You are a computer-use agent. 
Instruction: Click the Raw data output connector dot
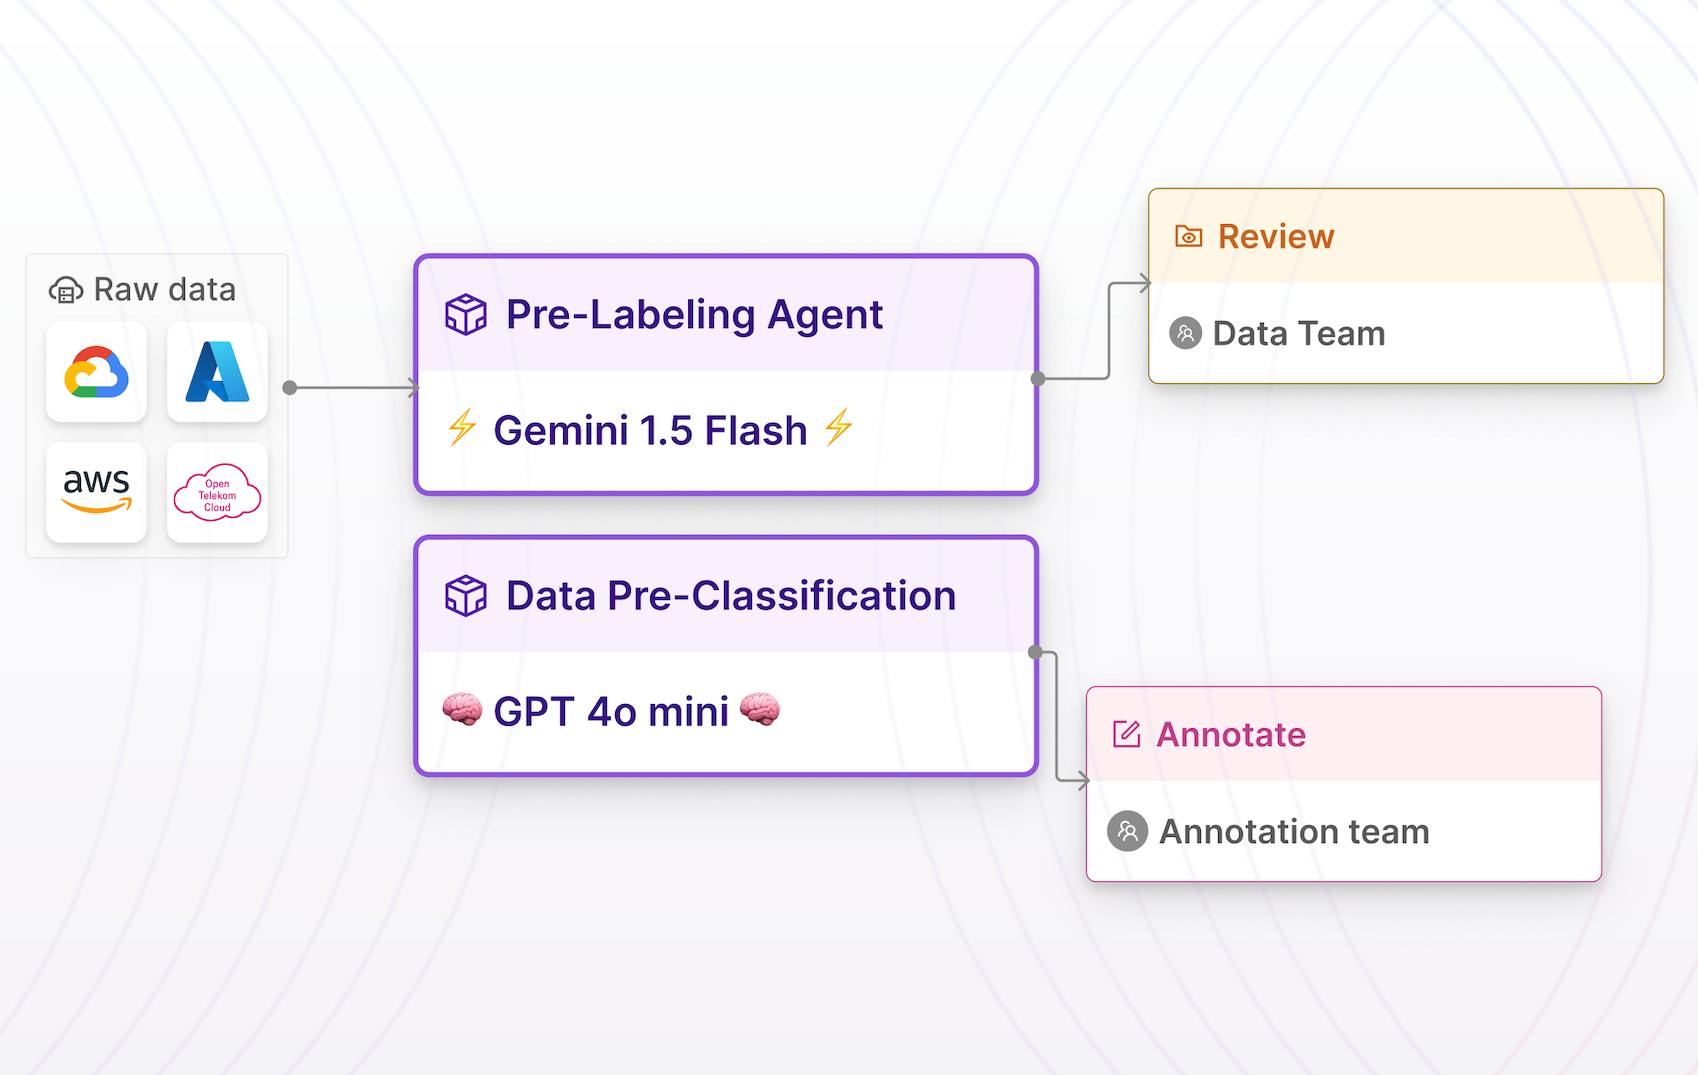tap(290, 388)
